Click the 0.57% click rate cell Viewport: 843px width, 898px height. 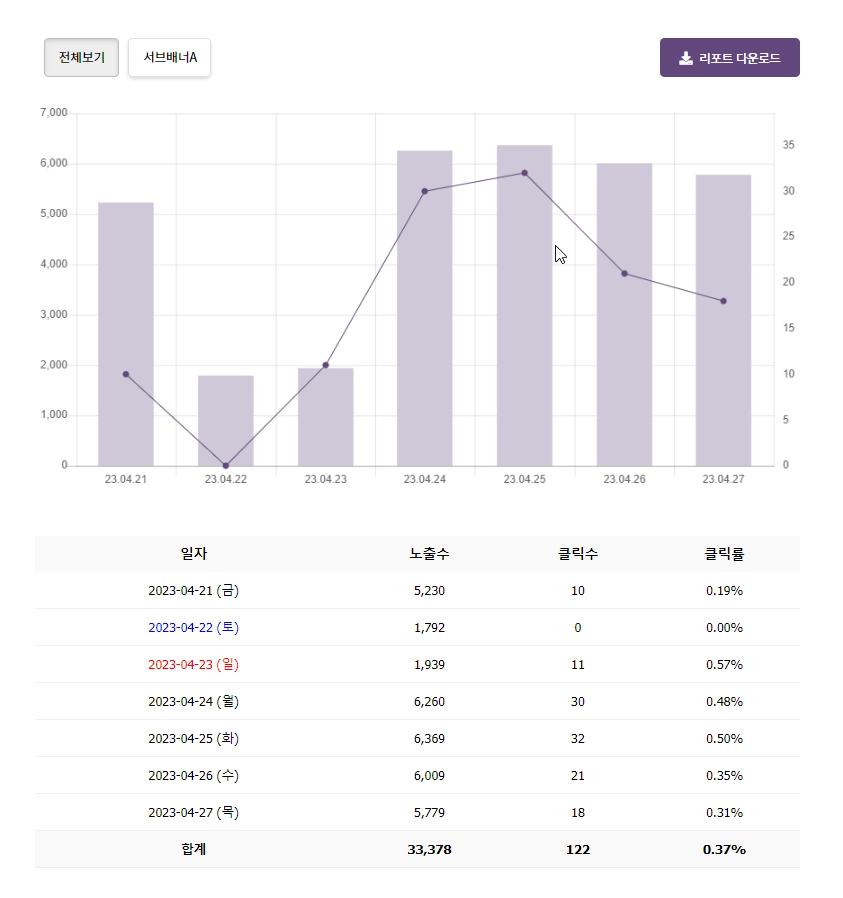(x=724, y=664)
